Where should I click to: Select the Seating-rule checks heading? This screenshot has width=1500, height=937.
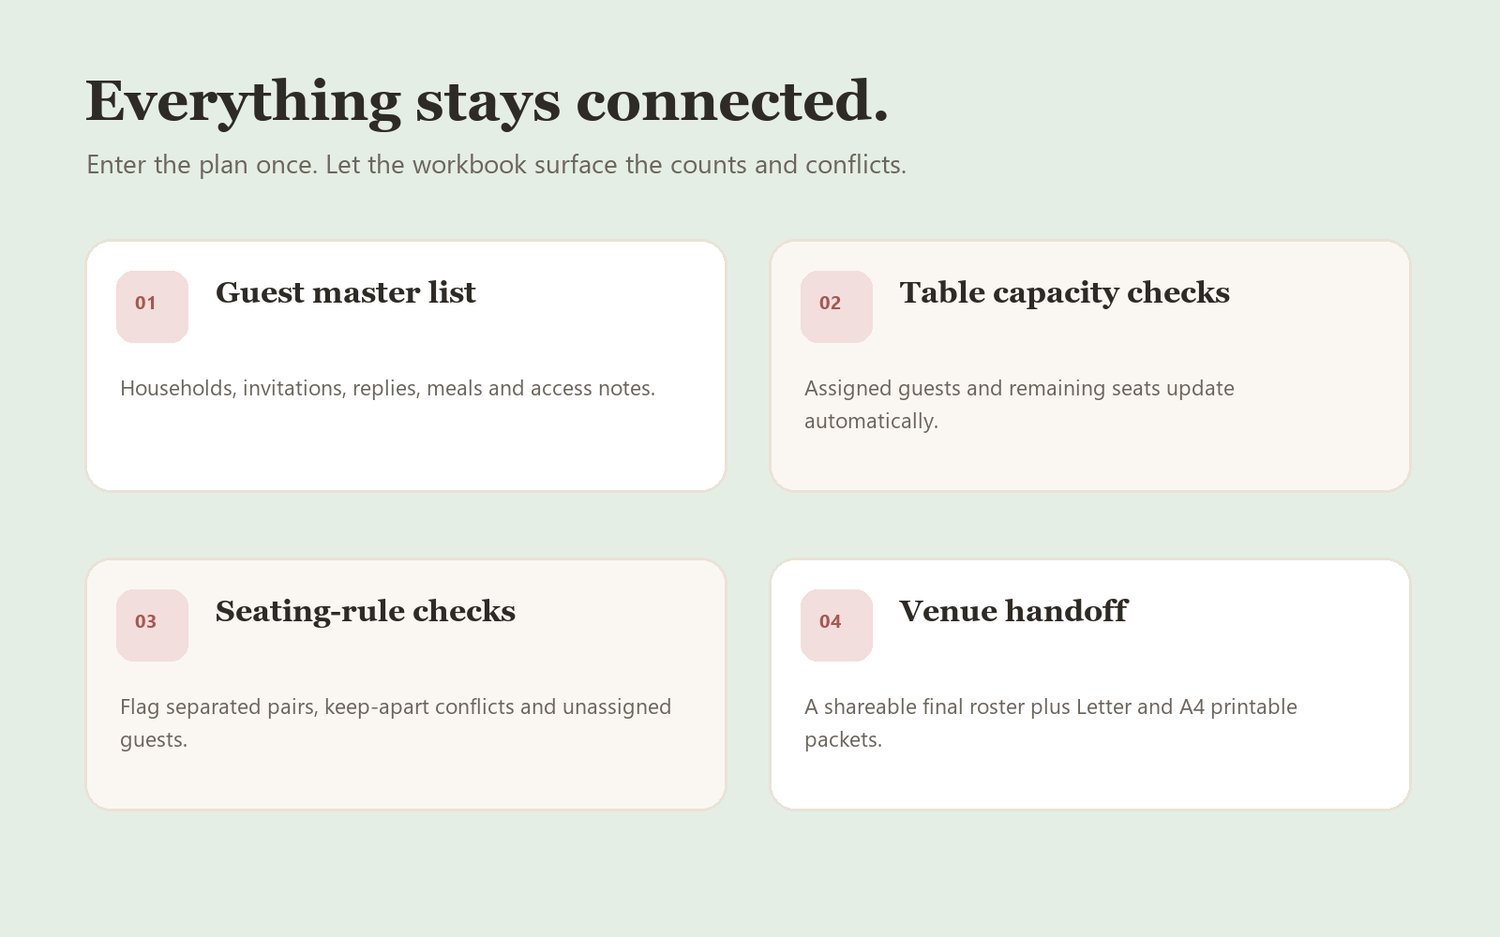[365, 611]
